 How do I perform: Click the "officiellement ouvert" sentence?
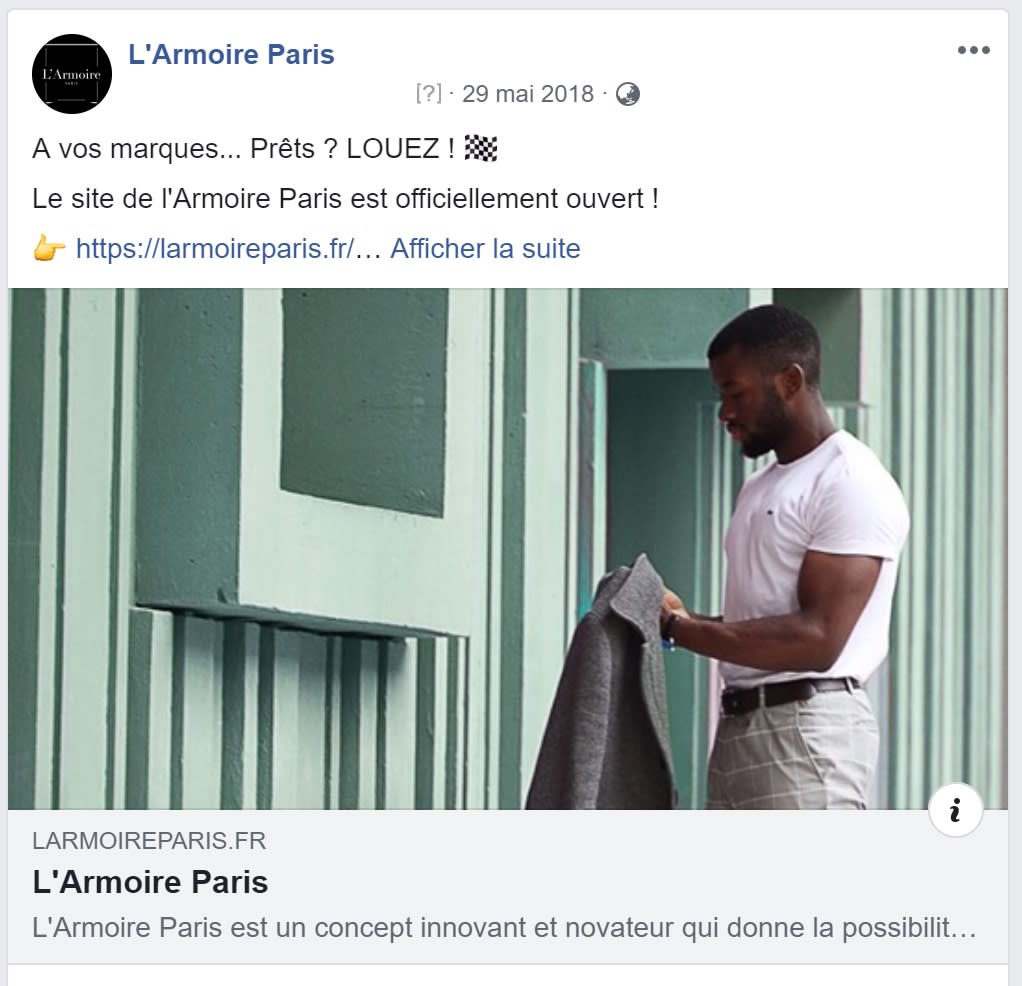pyautogui.click(x=345, y=199)
